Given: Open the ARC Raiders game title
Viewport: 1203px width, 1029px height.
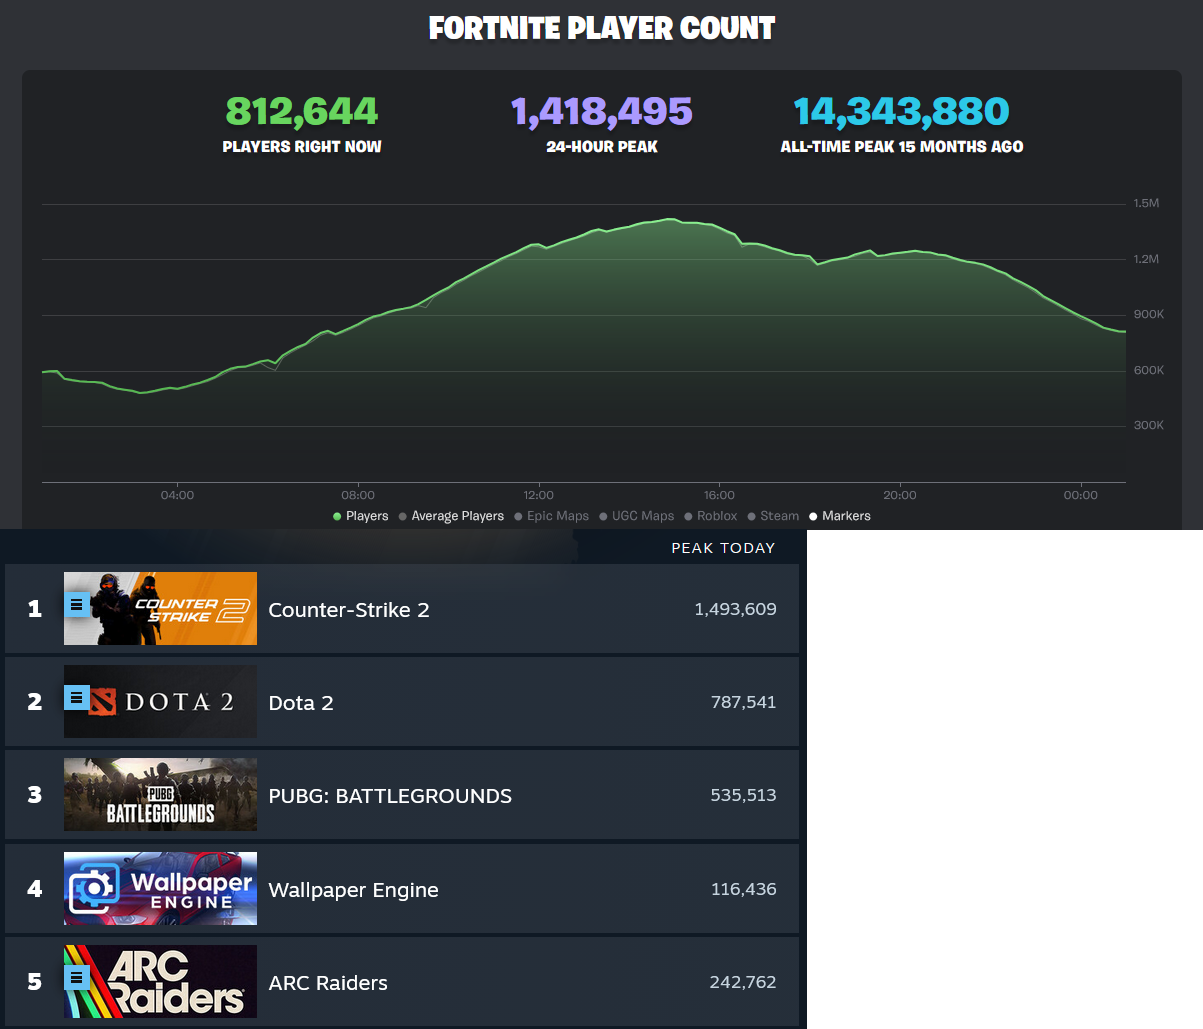Looking at the screenshot, I should pyautogui.click(x=328, y=983).
